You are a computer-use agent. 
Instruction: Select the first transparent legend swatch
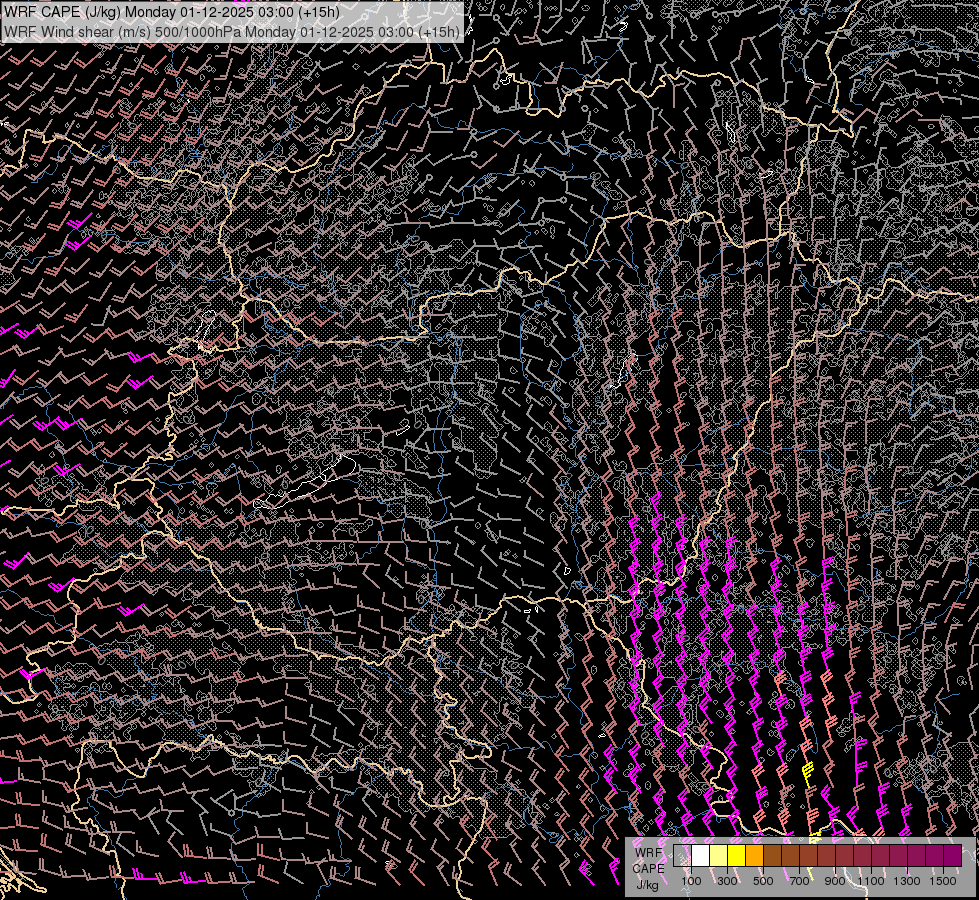(682, 855)
